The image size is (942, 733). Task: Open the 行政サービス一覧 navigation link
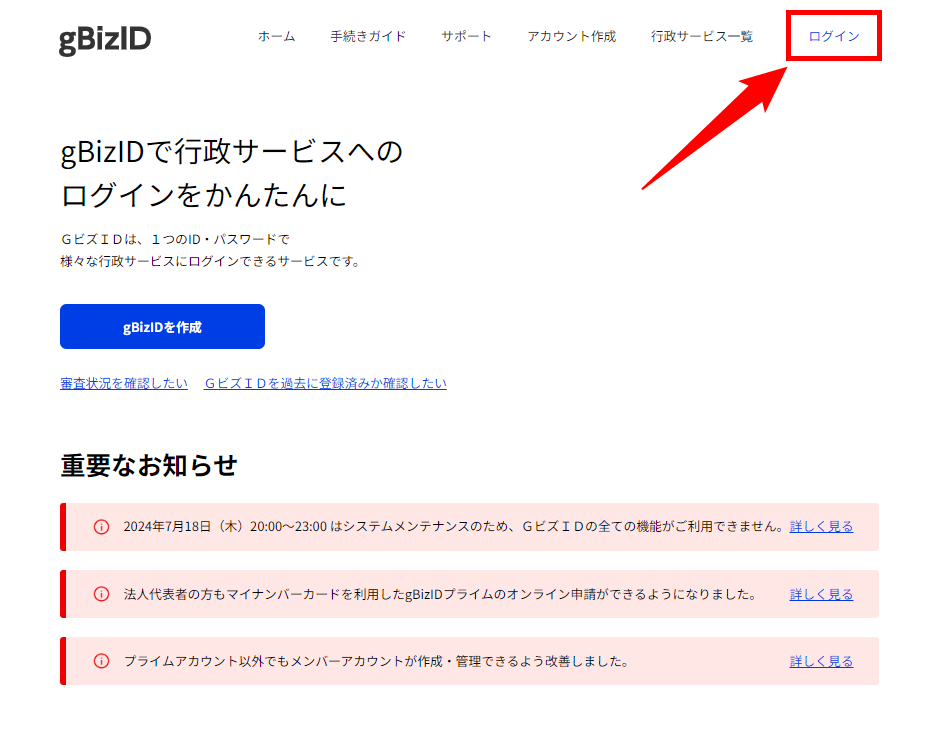point(701,37)
